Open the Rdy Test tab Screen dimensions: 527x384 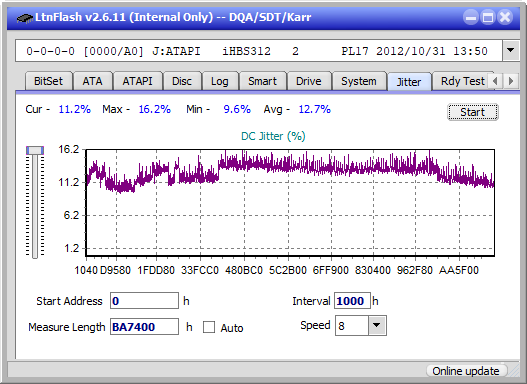[x=463, y=81]
